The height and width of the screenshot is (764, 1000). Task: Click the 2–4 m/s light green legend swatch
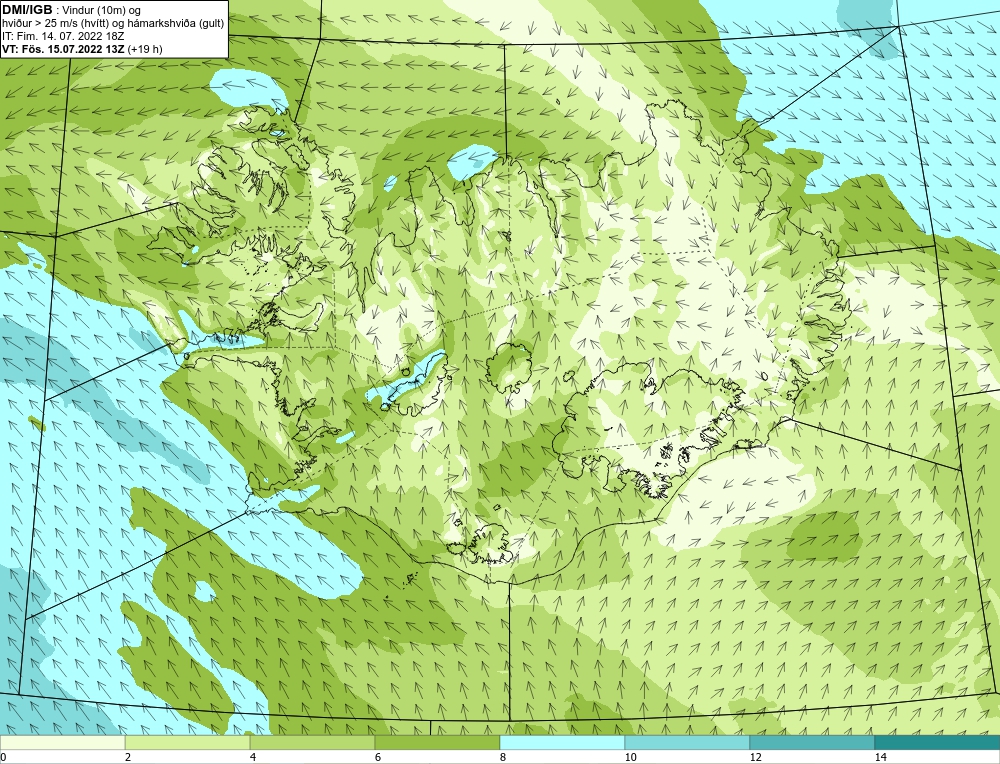point(188,742)
